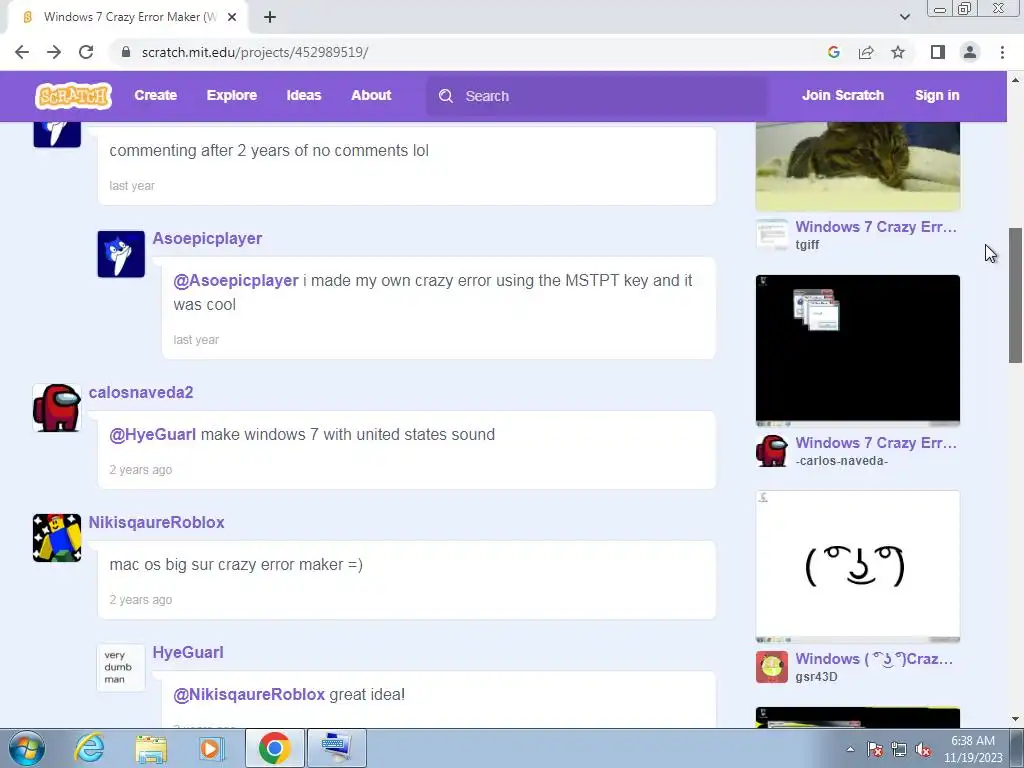Open tgiff's Windows 7 Crazy Err... remix title
Viewport: 1024px width, 768px height.
coord(876,227)
